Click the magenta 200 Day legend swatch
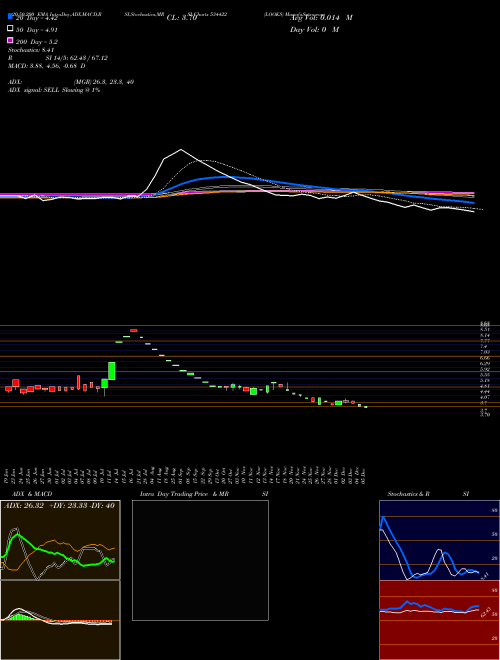The image size is (500, 660). coord(11,40)
